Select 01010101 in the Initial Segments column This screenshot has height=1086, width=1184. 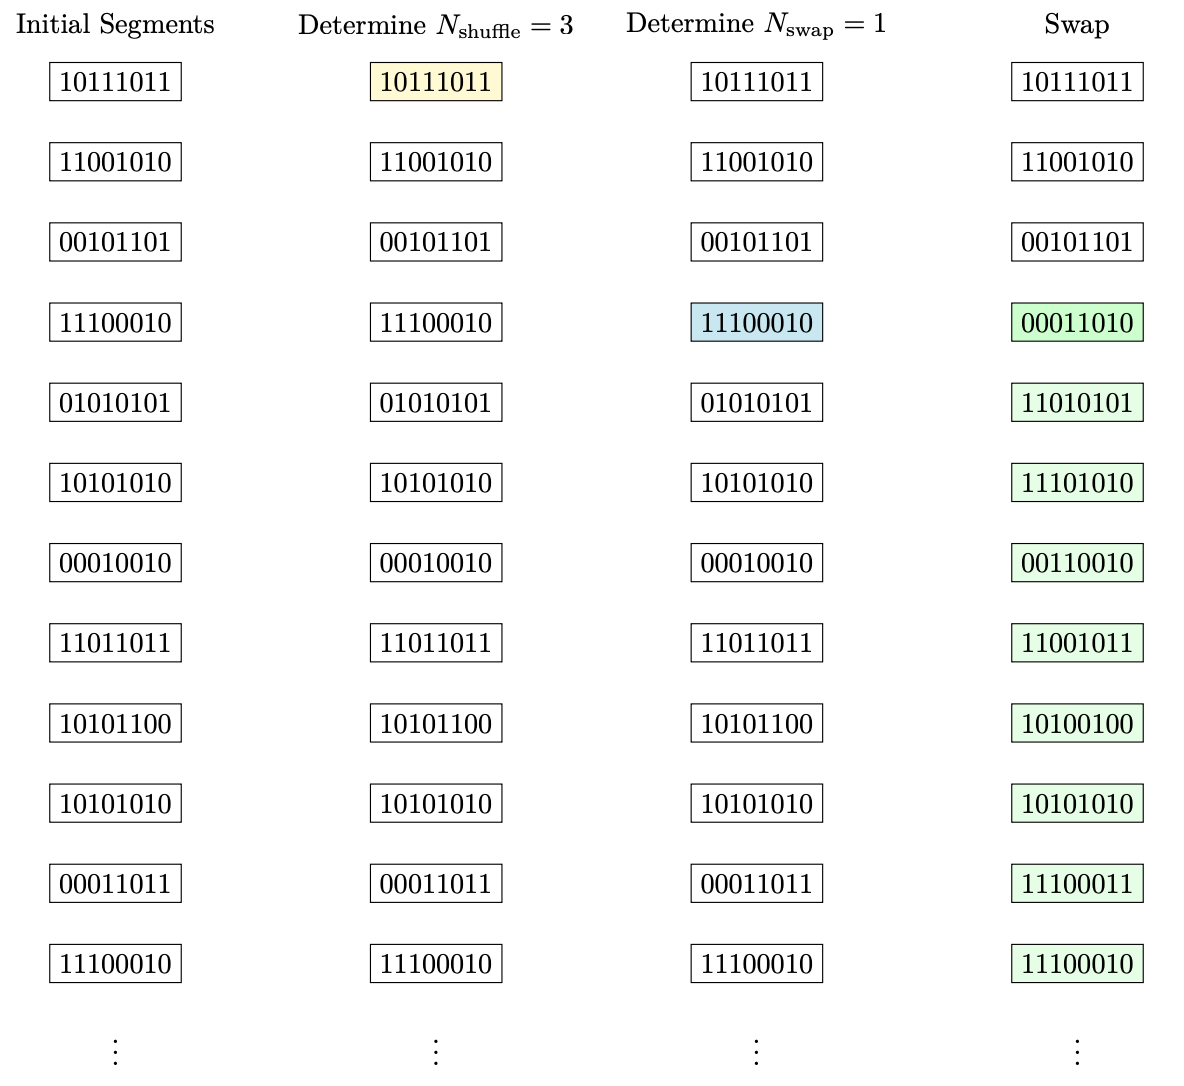click(115, 403)
